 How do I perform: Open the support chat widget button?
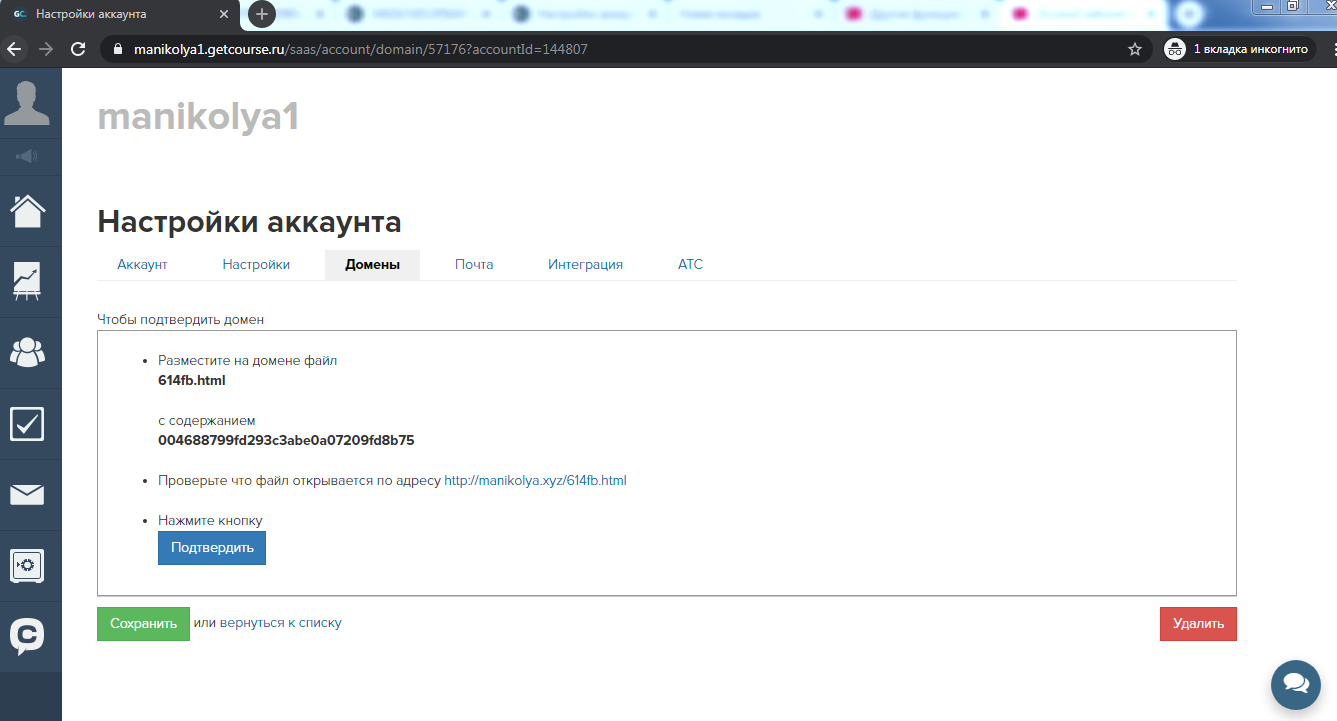tap(1296, 684)
